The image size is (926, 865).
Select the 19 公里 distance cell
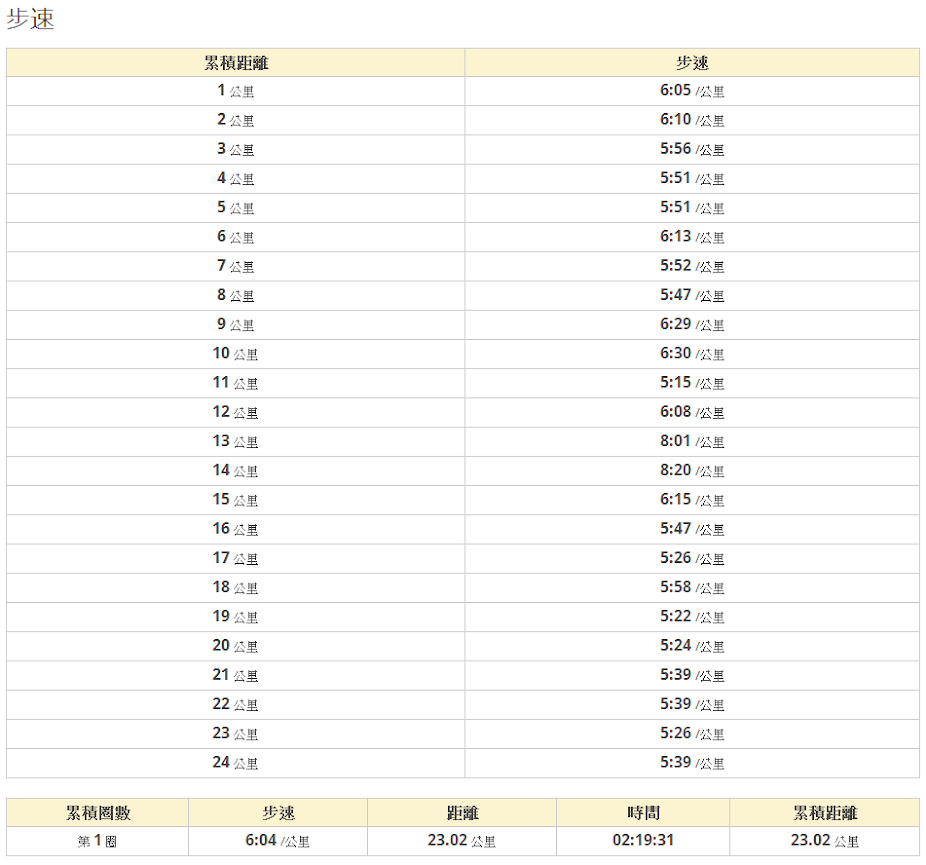point(236,617)
